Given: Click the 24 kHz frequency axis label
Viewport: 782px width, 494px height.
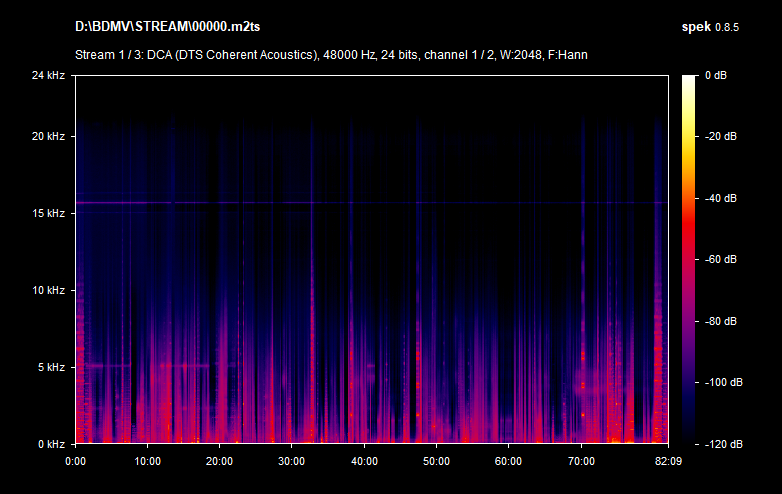Looking at the screenshot, I should (x=48, y=76).
